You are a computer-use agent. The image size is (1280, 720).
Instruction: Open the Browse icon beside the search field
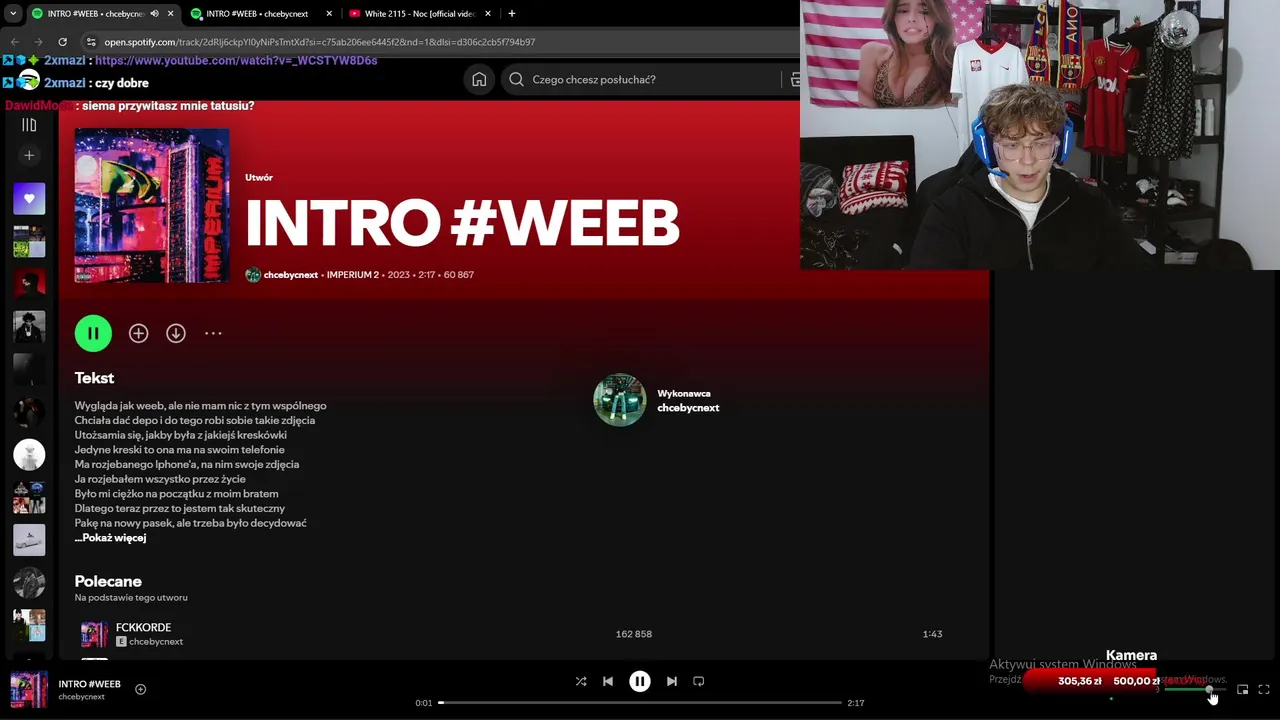[x=795, y=79]
